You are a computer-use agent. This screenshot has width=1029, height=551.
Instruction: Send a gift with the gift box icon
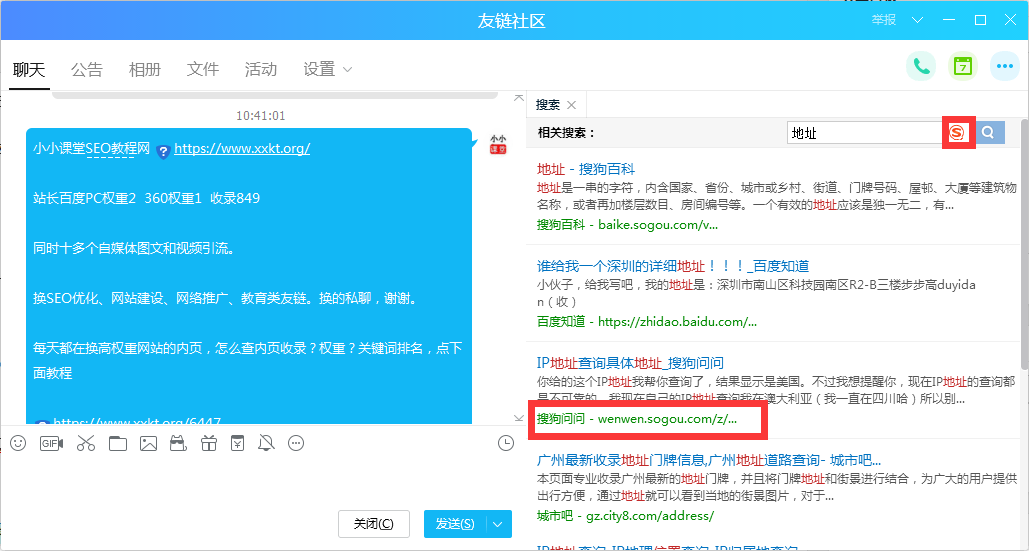[209, 443]
